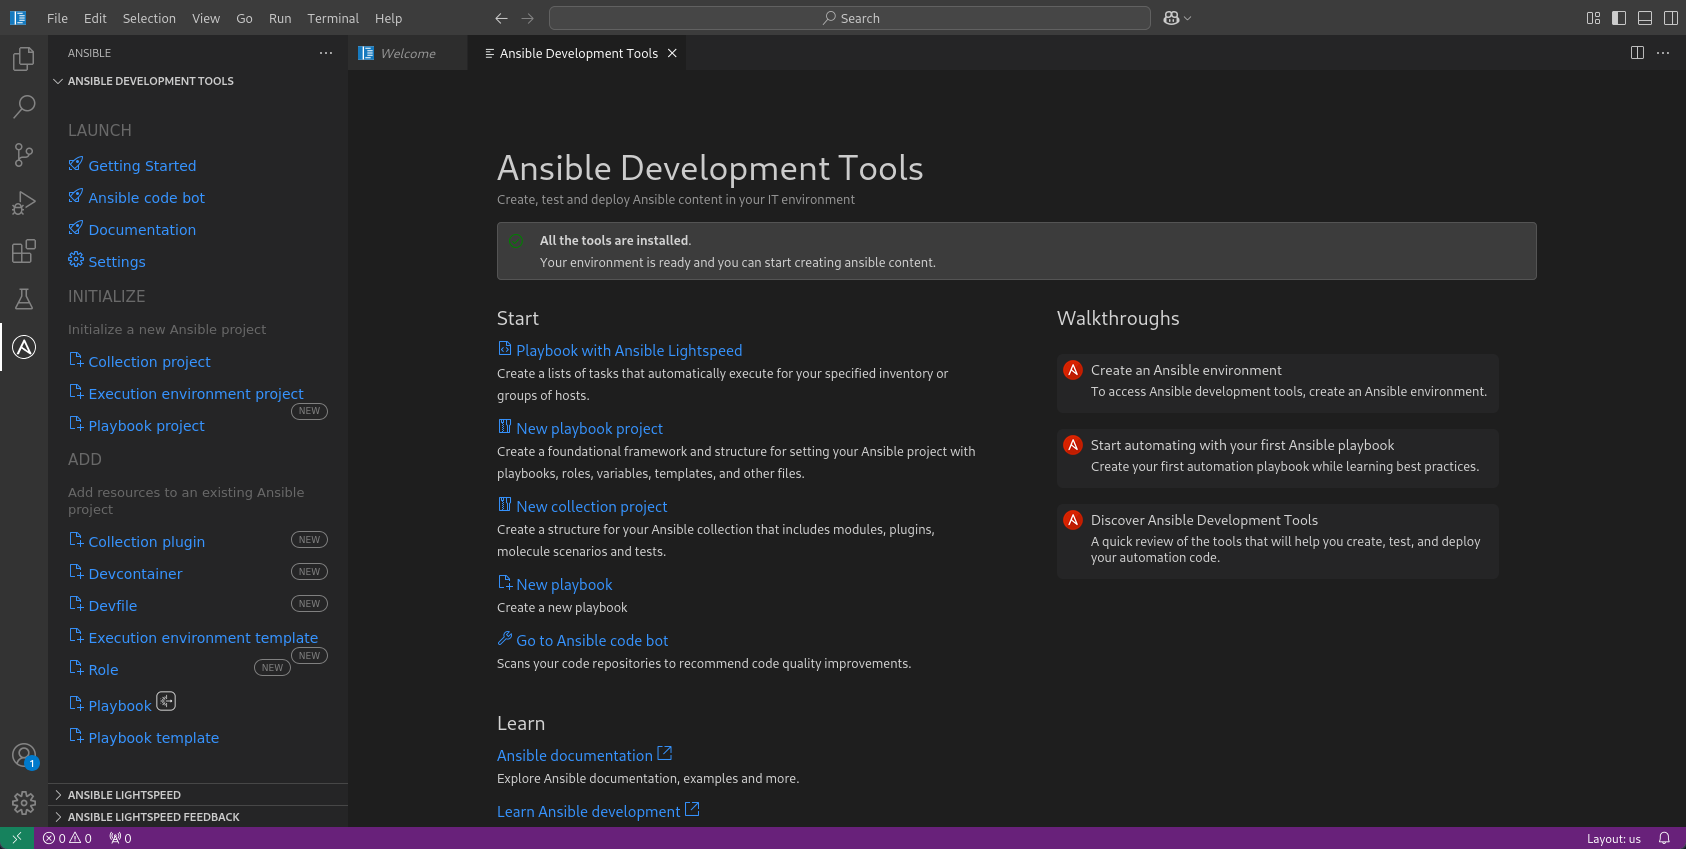This screenshot has height=849, width=1686.
Task: Add an Execution environment template
Action: coord(203,638)
